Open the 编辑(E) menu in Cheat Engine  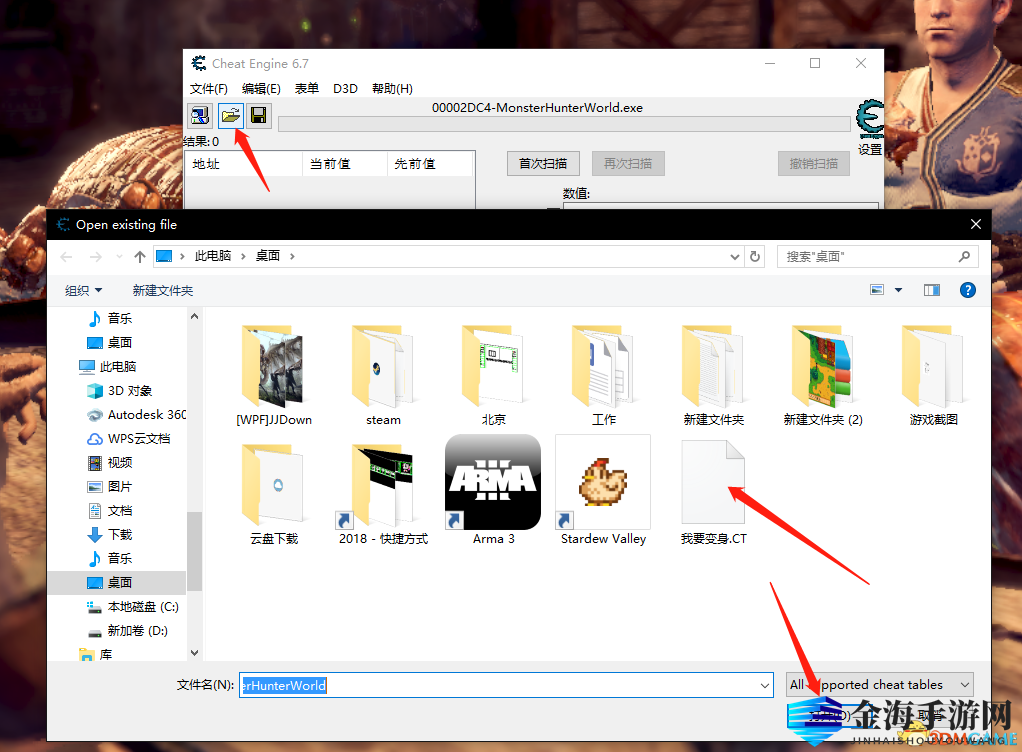[261, 89]
